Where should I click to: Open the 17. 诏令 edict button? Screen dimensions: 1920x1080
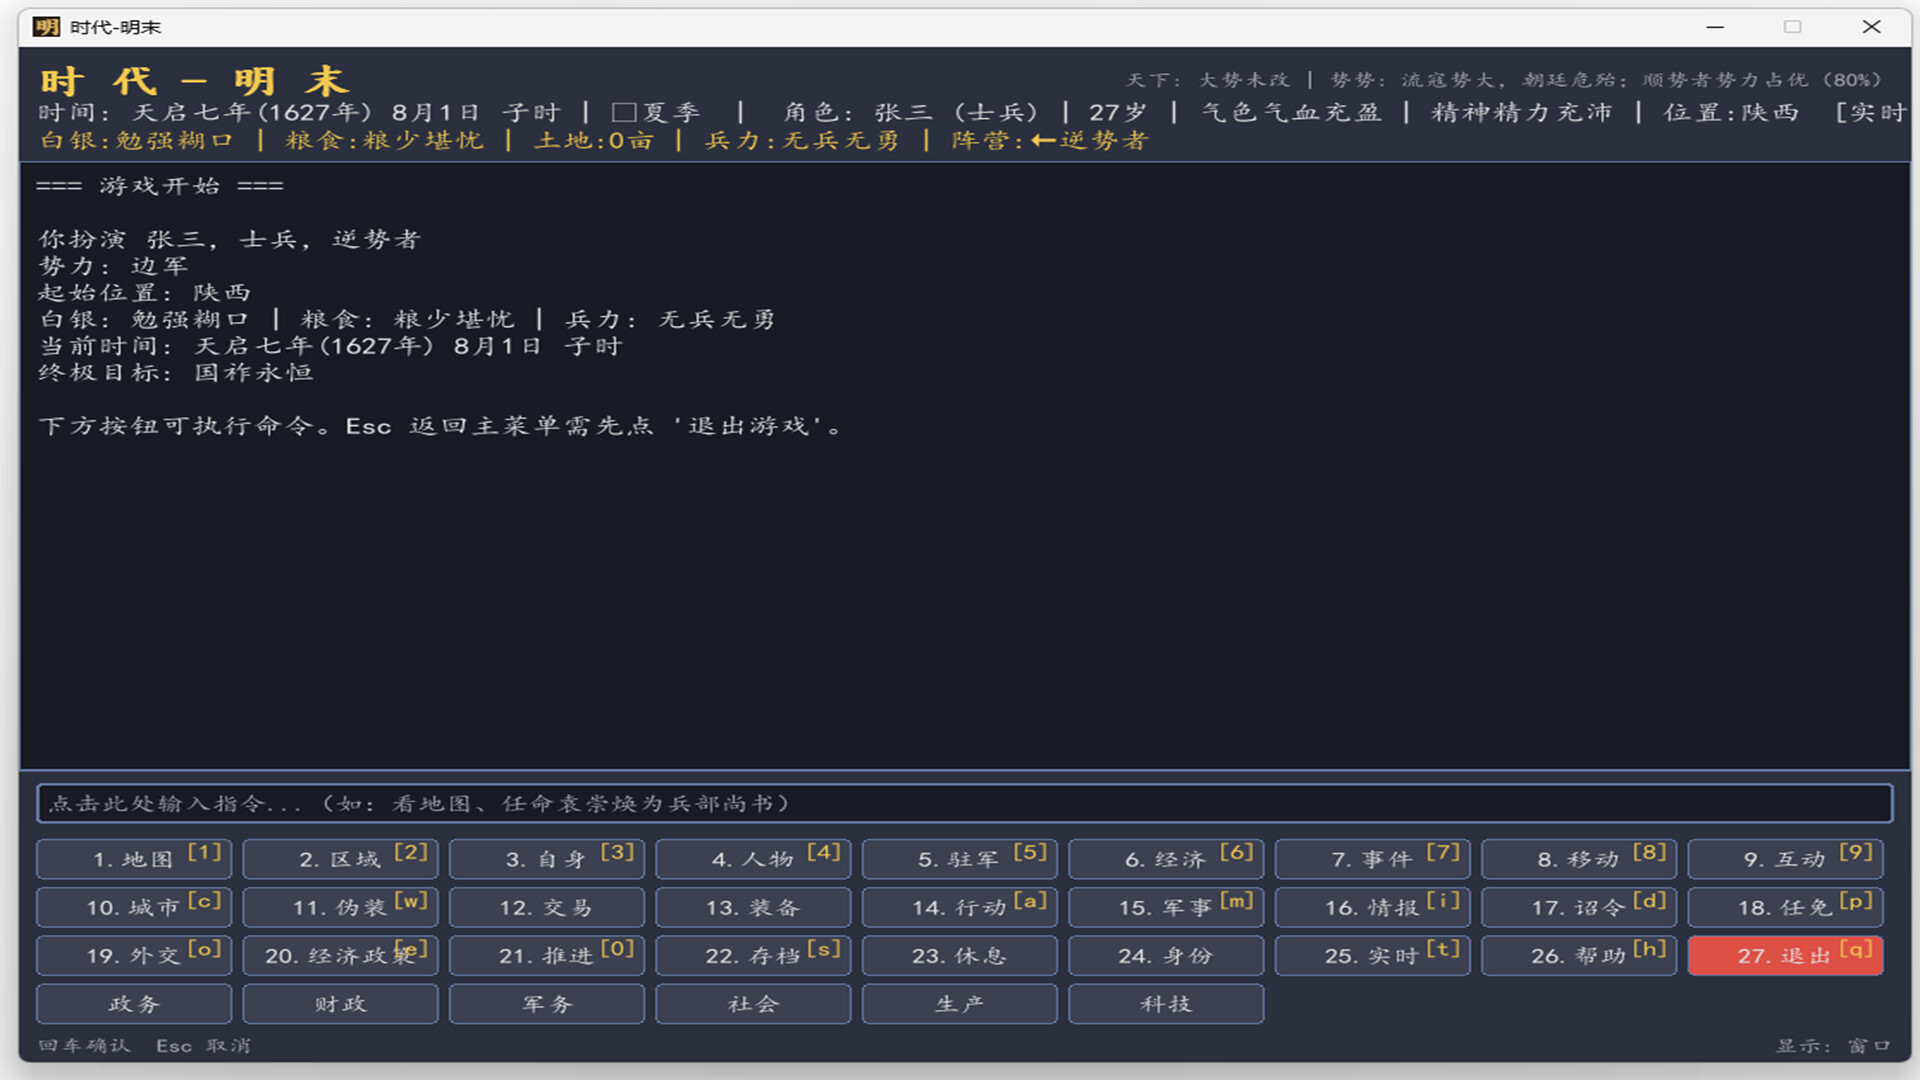pyautogui.click(x=1579, y=907)
